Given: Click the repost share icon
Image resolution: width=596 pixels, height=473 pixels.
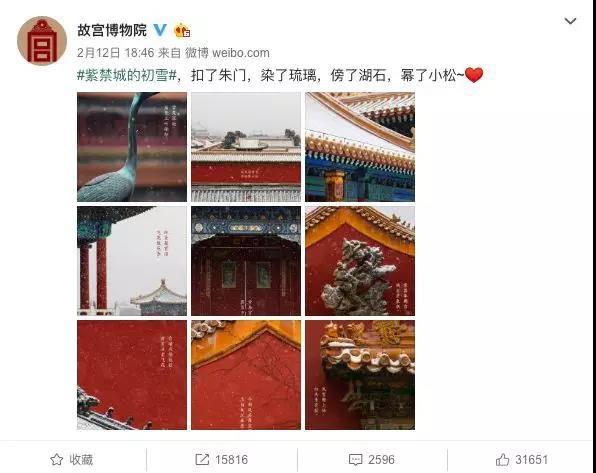Looking at the screenshot, I should click(202, 460).
